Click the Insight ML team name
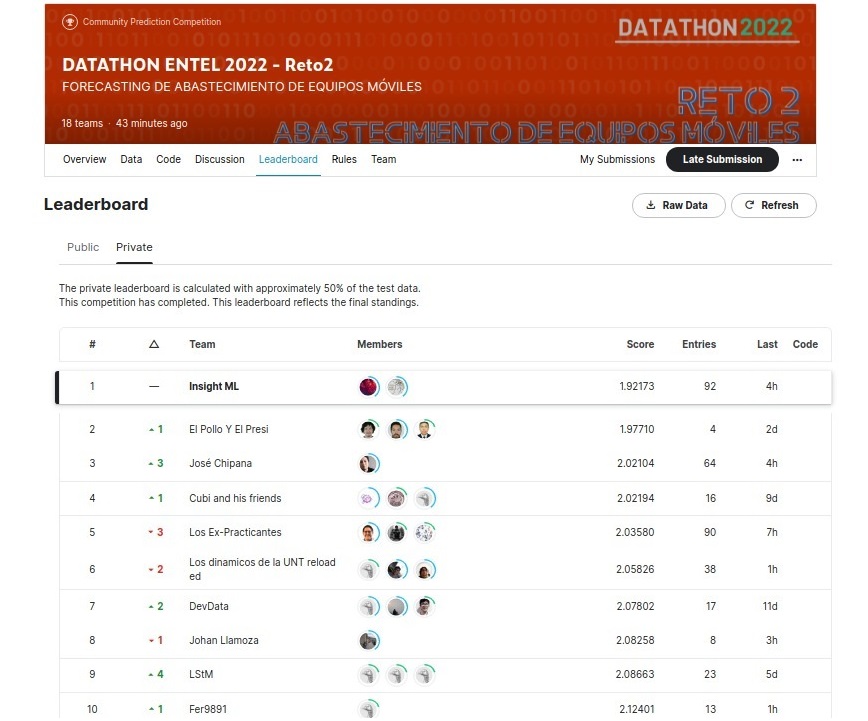The image size is (868, 721). pos(214,387)
